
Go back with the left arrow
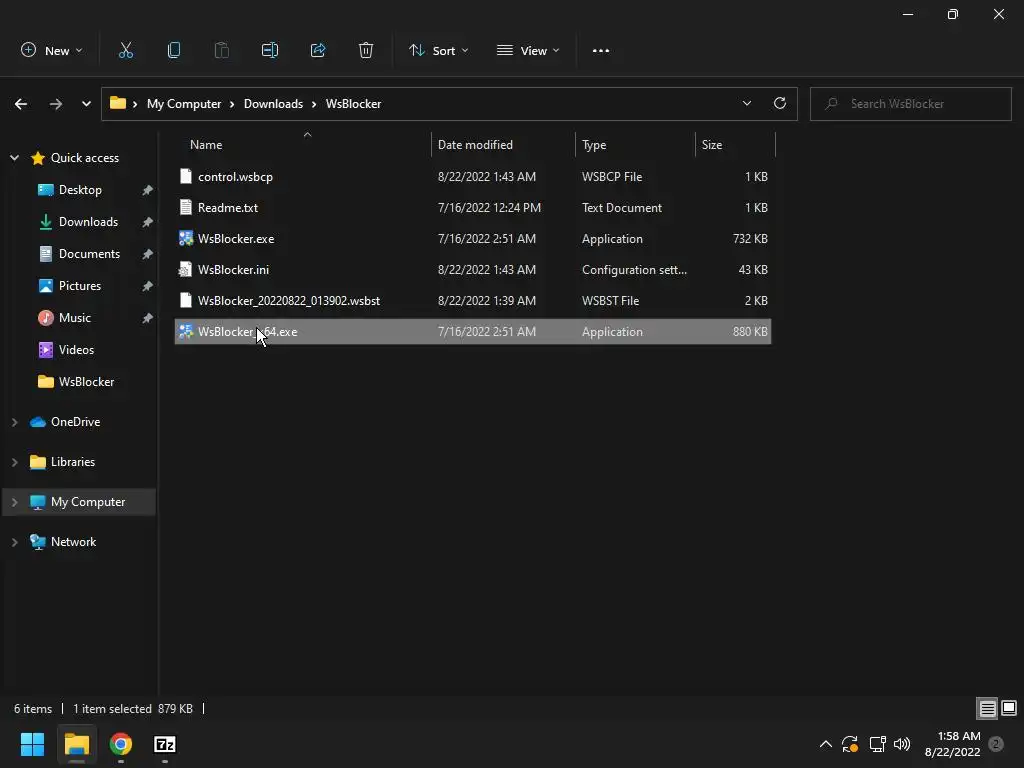(x=21, y=104)
